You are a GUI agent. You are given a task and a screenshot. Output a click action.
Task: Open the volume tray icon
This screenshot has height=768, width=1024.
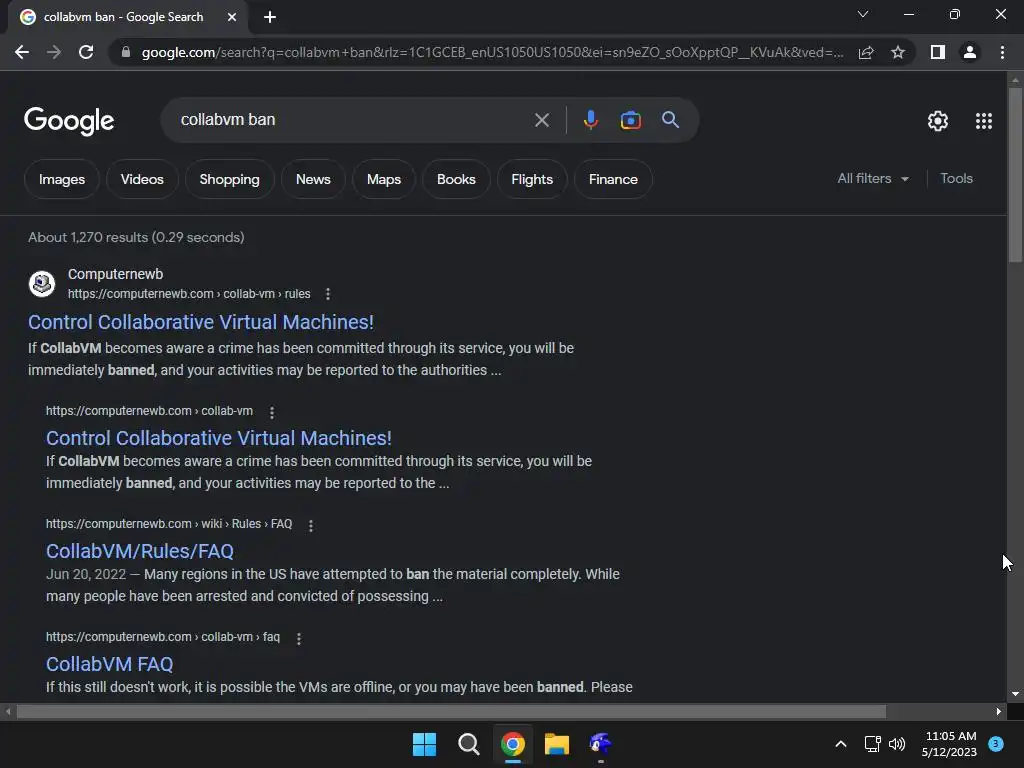(897, 744)
